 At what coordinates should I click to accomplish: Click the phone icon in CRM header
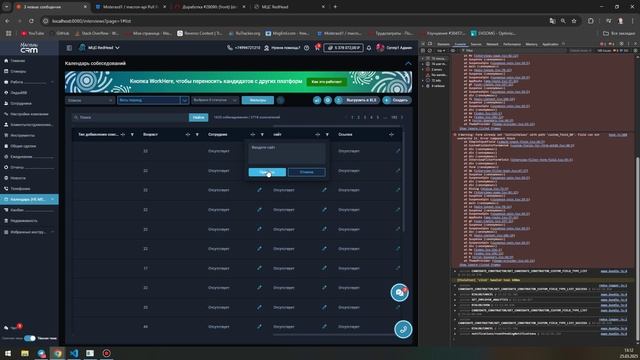(x=230, y=48)
